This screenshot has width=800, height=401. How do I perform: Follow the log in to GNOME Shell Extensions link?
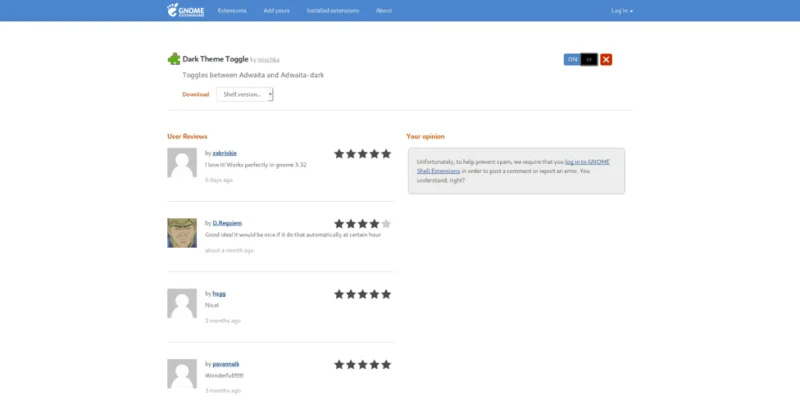(513, 166)
